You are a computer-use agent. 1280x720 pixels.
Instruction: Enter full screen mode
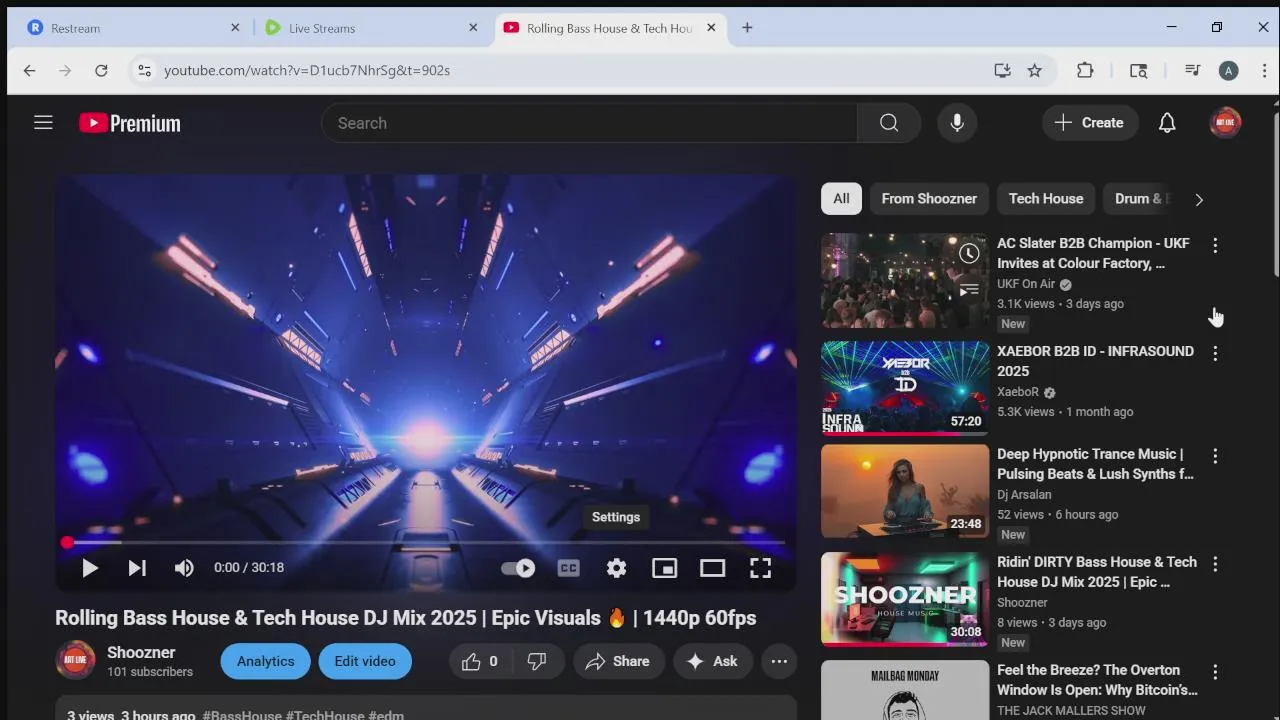point(760,568)
